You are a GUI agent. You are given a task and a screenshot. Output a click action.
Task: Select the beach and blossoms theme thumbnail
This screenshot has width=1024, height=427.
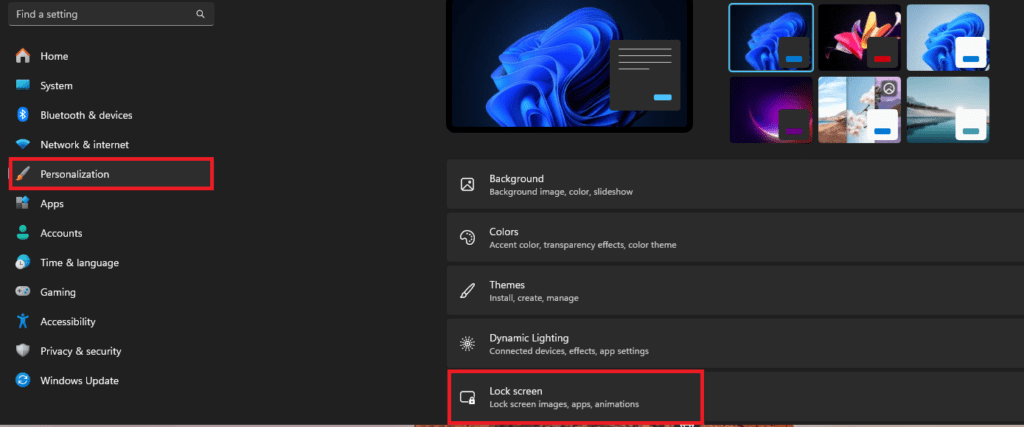point(859,110)
